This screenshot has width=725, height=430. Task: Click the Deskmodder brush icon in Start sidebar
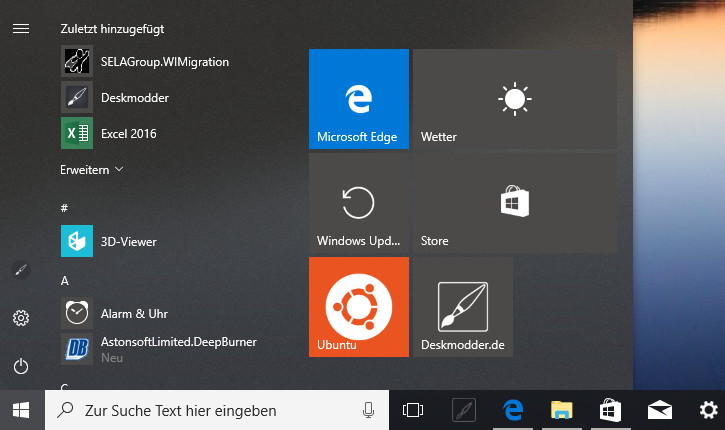pyautogui.click(x=21, y=270)
